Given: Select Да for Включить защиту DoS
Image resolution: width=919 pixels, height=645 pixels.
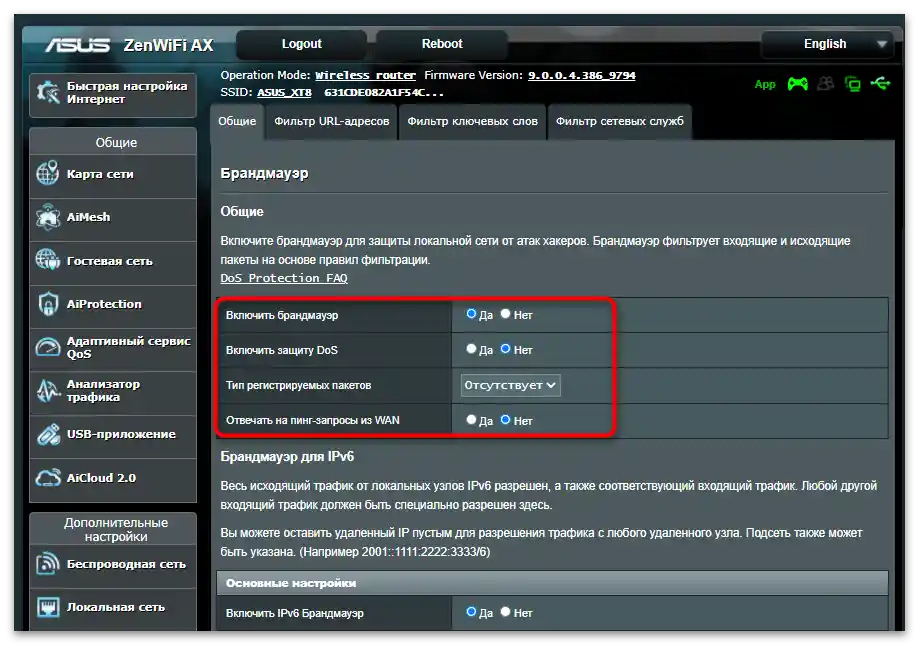Looking at the screenshot, I should (x=471, y=349).
